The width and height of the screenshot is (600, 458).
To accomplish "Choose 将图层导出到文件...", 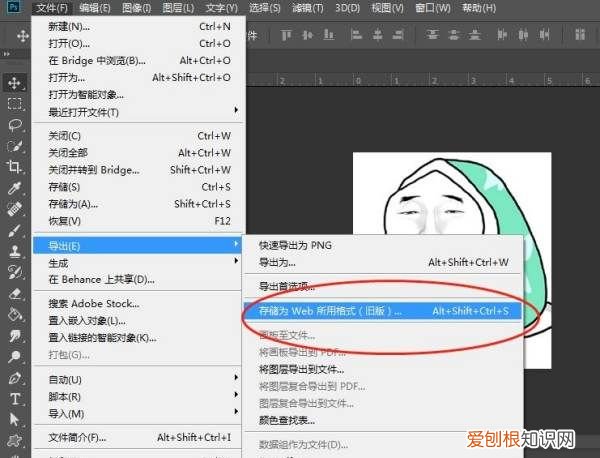I will pos(383,369).
